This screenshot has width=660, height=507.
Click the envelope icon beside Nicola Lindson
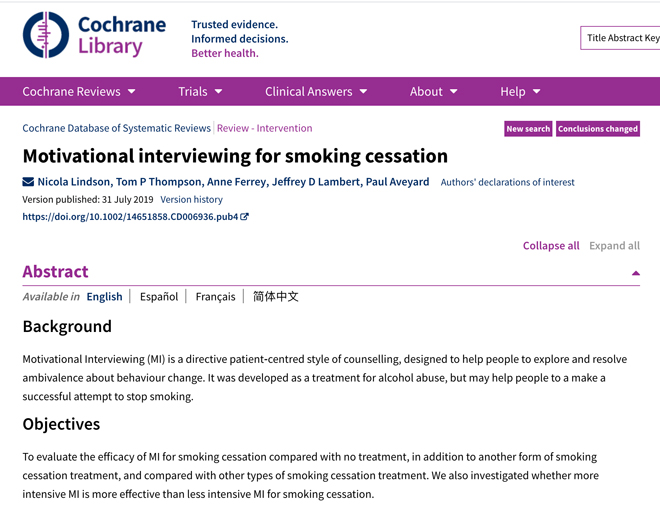point(28,182)
